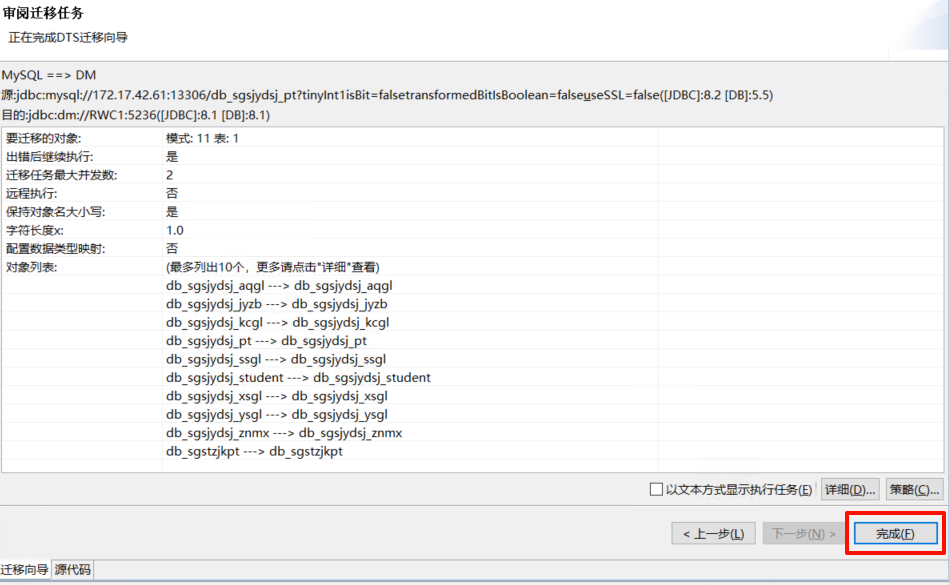Go back with the 上一步(L) button

(713, 534)
